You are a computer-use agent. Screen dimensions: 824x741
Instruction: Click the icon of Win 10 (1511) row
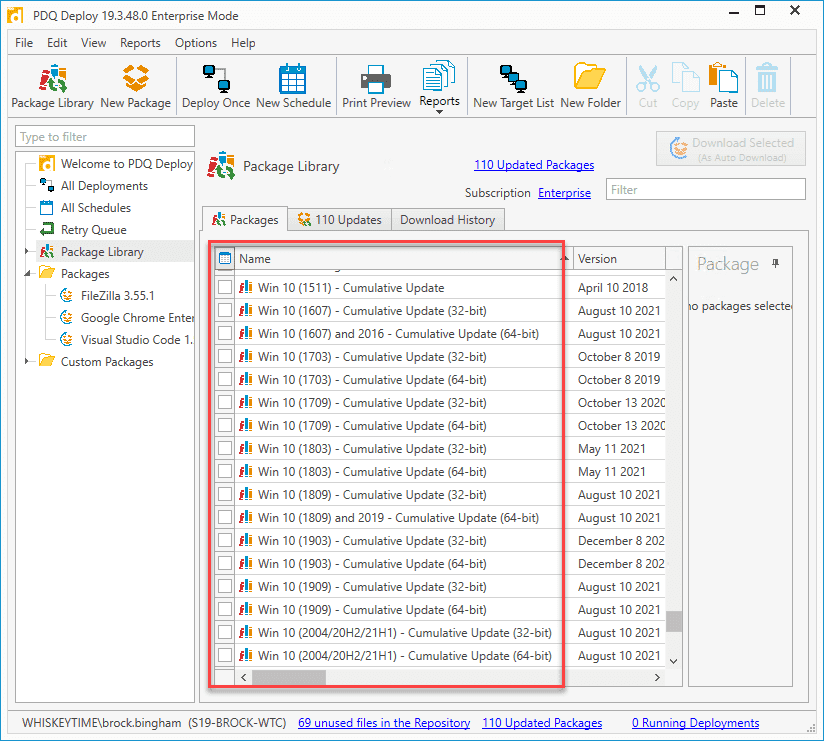(245, 287)
